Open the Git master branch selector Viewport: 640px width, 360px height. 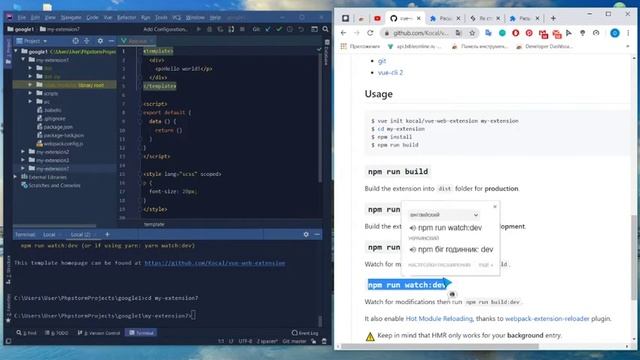pyautogui.click(x=294, y=341)
